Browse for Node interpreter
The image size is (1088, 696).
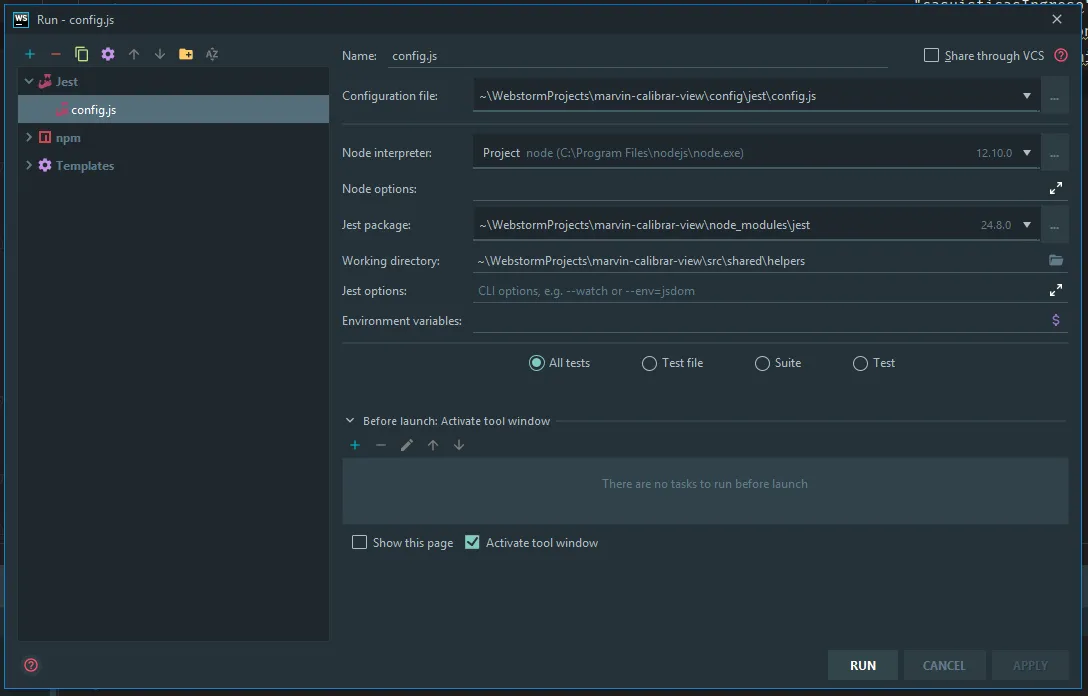coord(1054,153)
